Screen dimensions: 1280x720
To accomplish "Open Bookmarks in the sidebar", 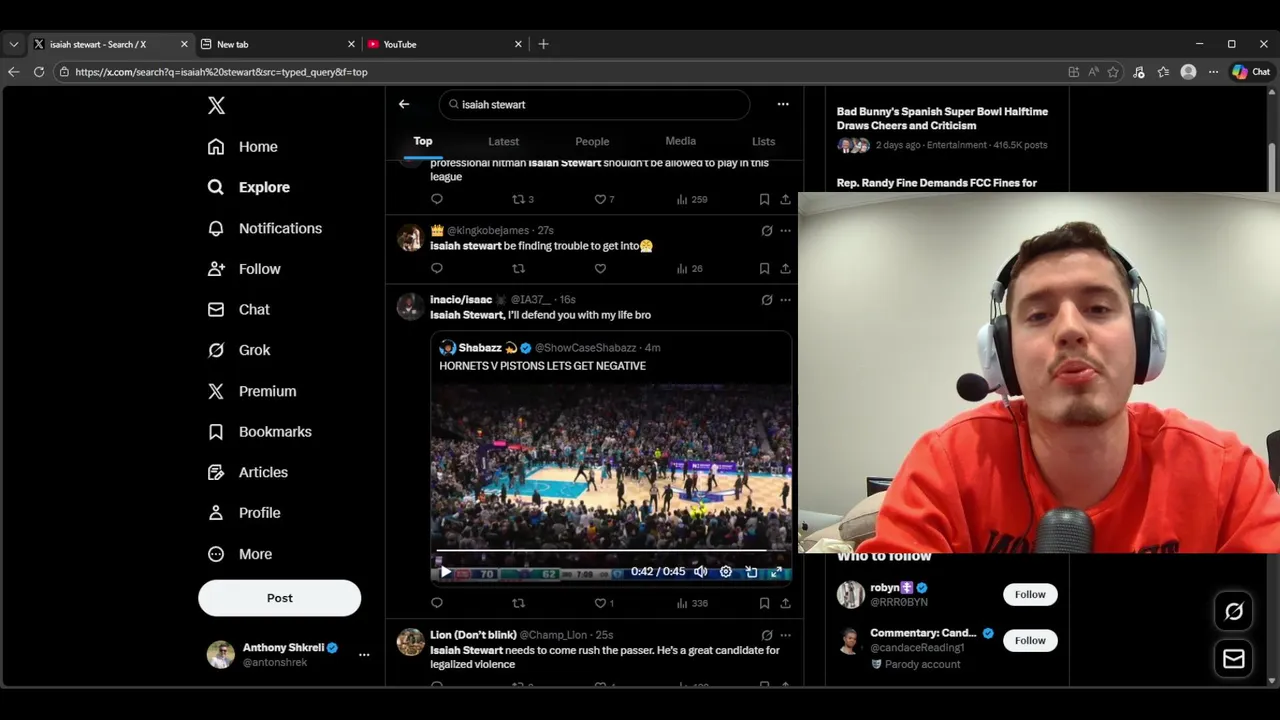I will tap(259, 432).
